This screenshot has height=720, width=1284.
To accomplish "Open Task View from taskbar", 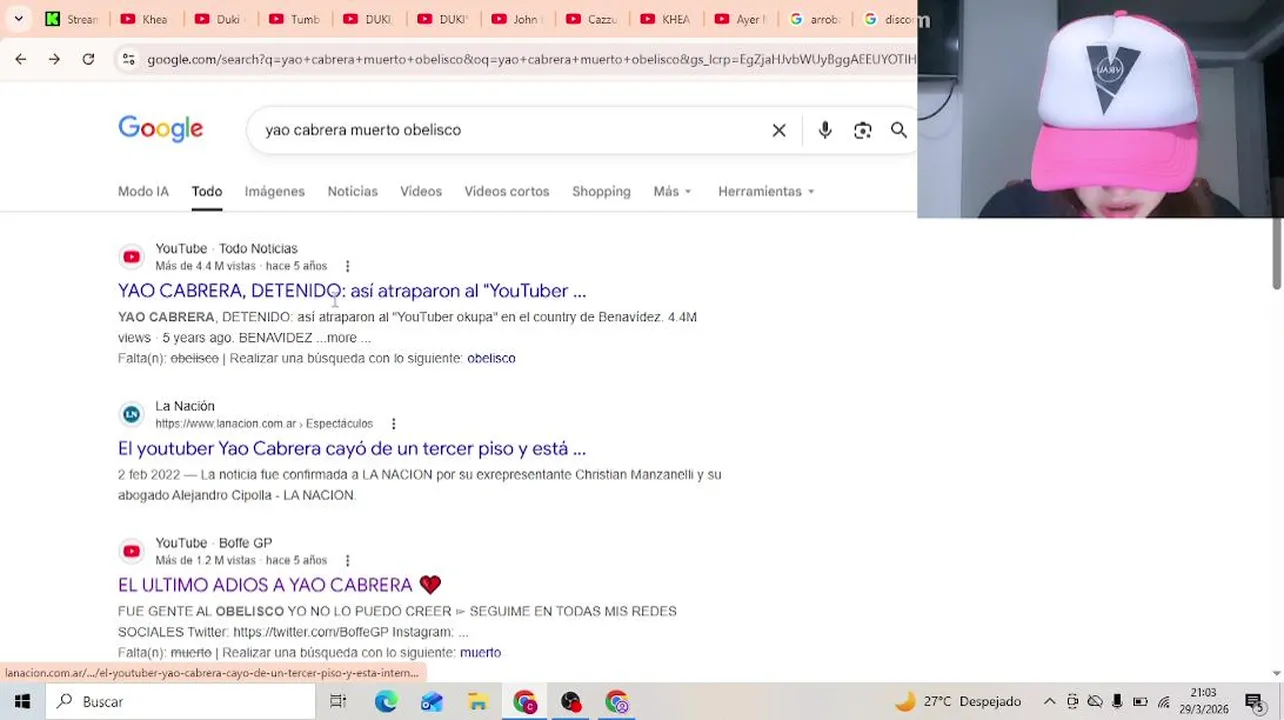I will (338, 701).
